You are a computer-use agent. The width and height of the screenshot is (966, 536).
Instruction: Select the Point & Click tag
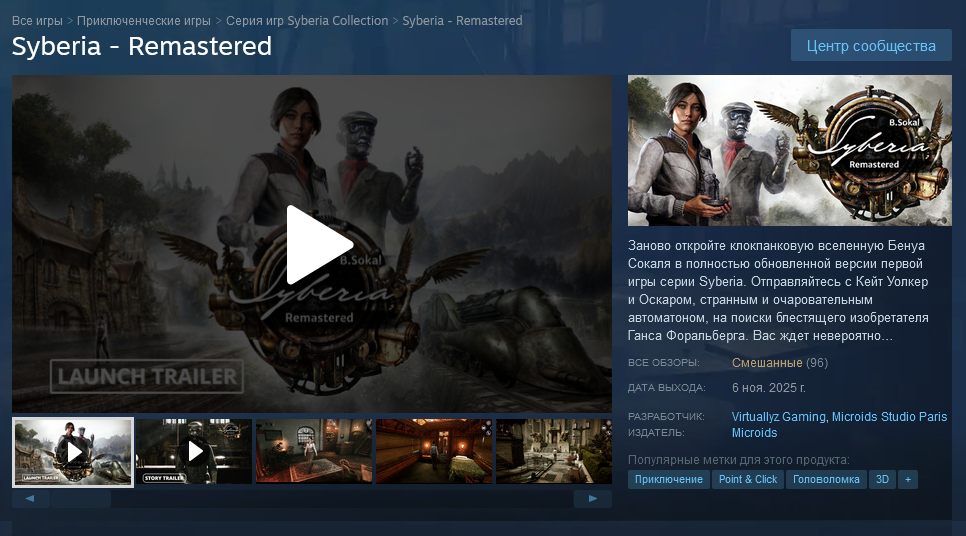pos(748,479)
